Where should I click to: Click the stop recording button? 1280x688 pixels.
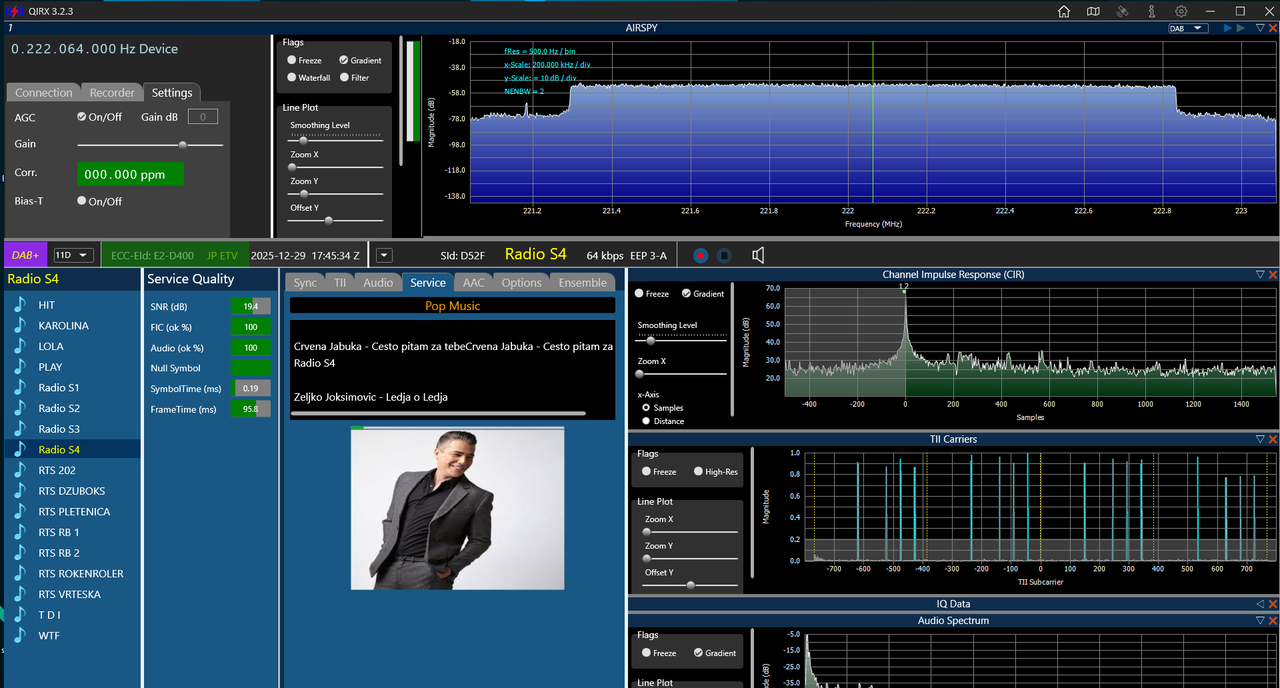click(x=725, y=255)
